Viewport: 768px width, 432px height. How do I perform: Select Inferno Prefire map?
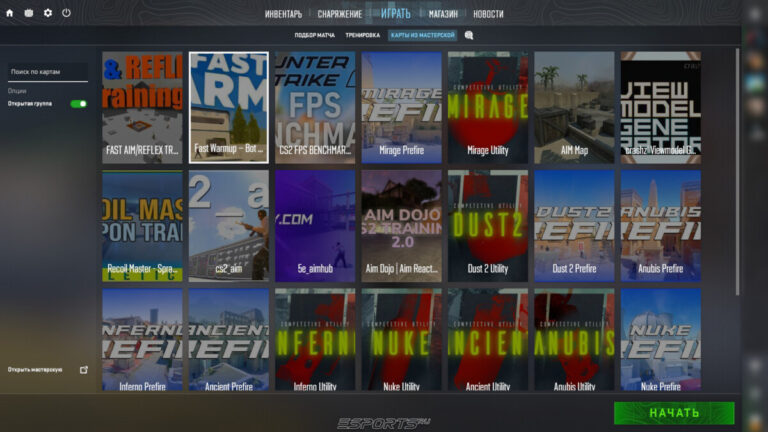coord(142,339)
